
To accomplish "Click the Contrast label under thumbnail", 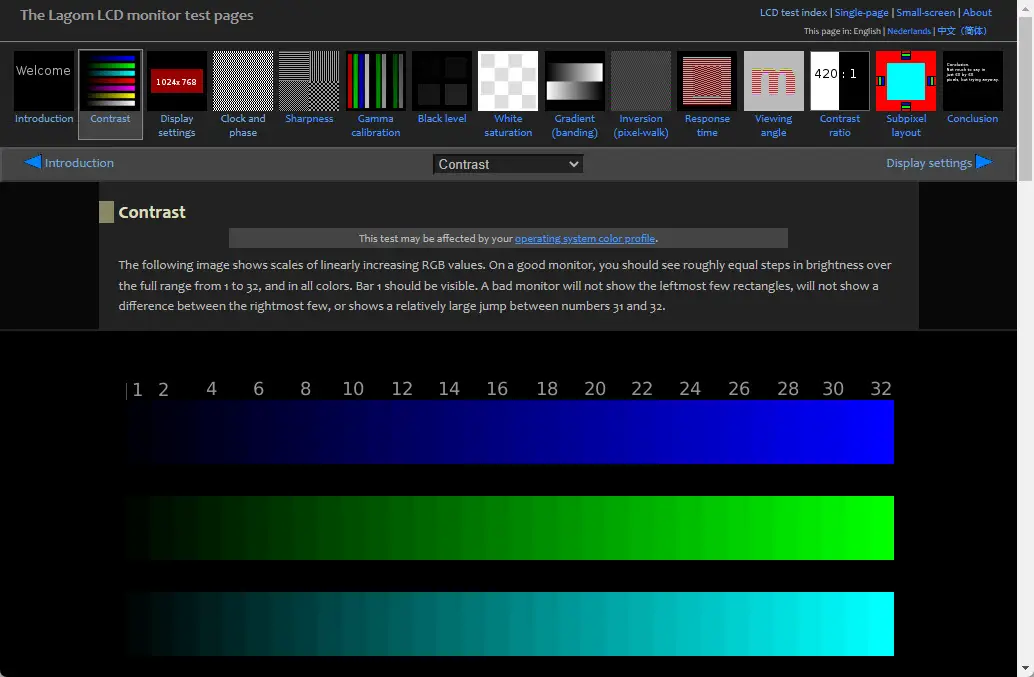I will (110, 119).
